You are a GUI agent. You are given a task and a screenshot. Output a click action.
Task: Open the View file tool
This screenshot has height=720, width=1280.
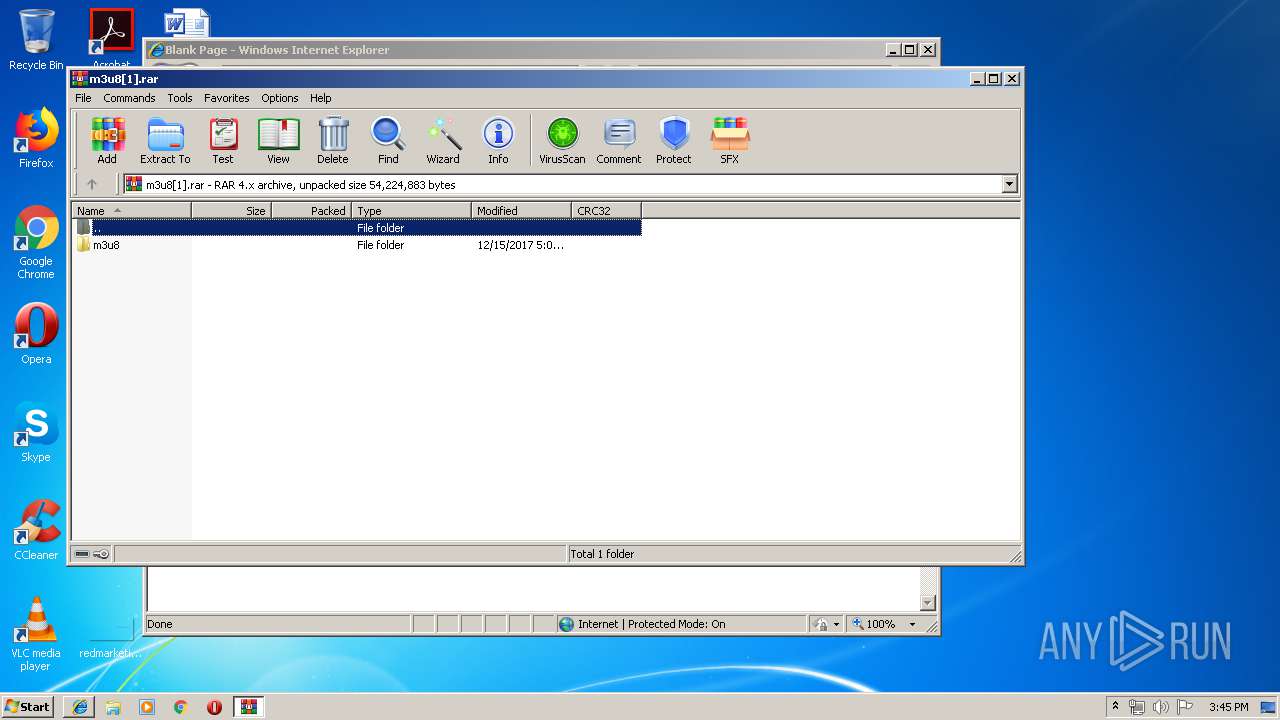click(278, 140)
